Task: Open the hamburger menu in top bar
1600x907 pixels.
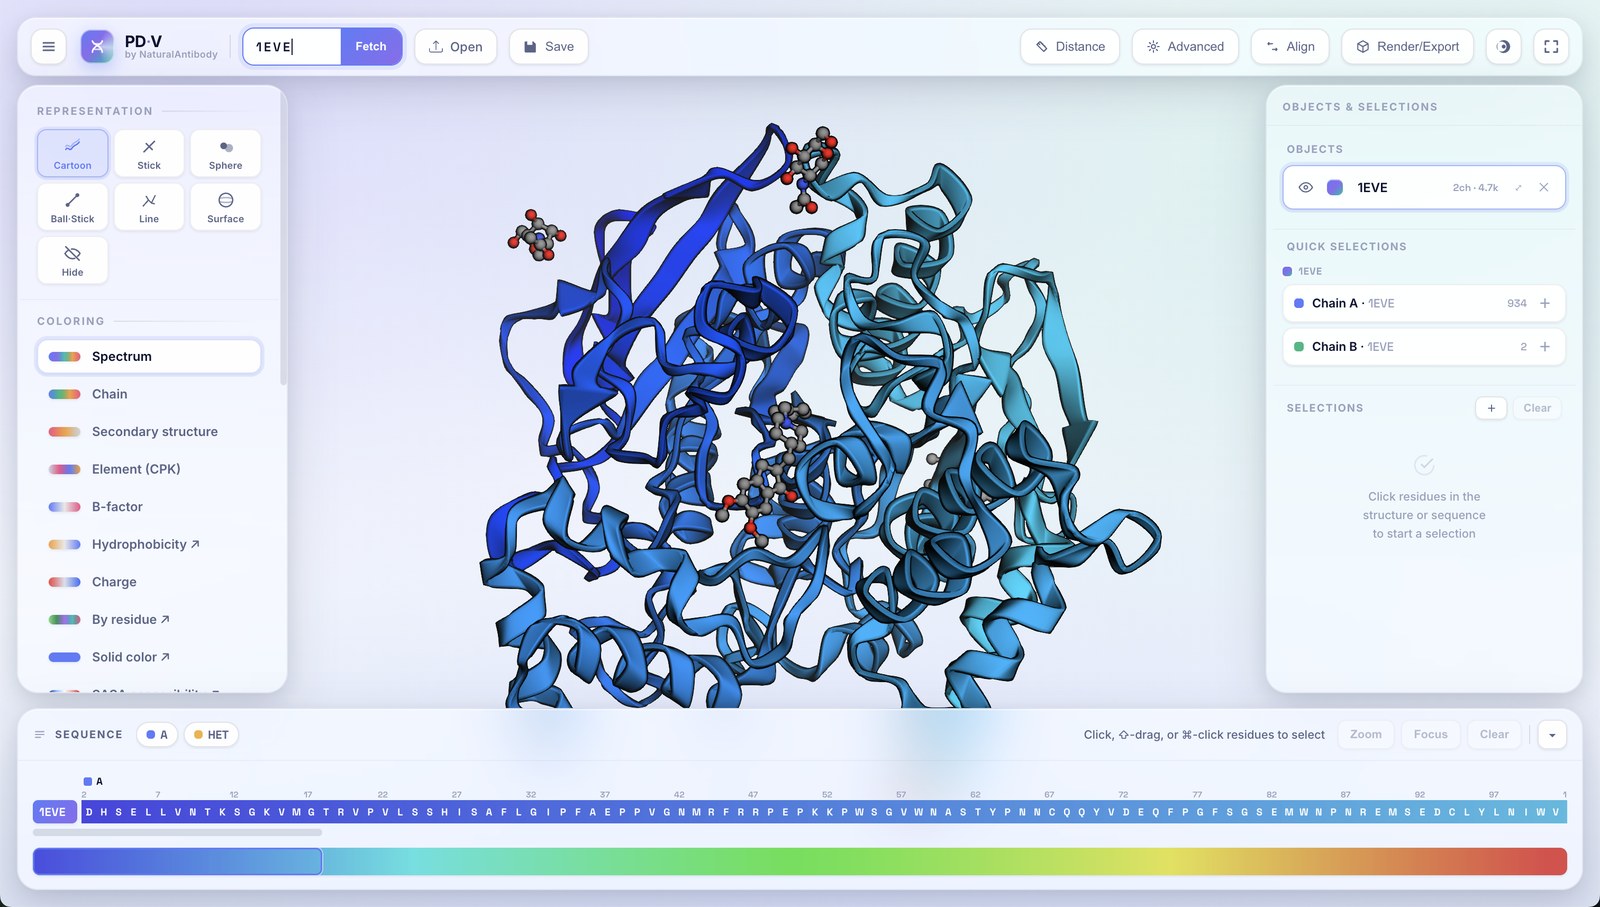Action: coord(48,46)
